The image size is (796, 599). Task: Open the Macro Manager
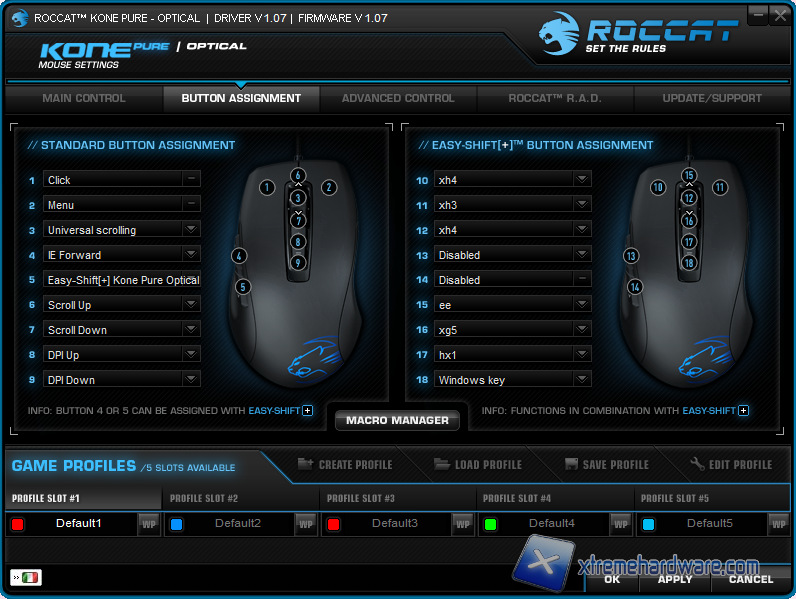tap(397, 420)
